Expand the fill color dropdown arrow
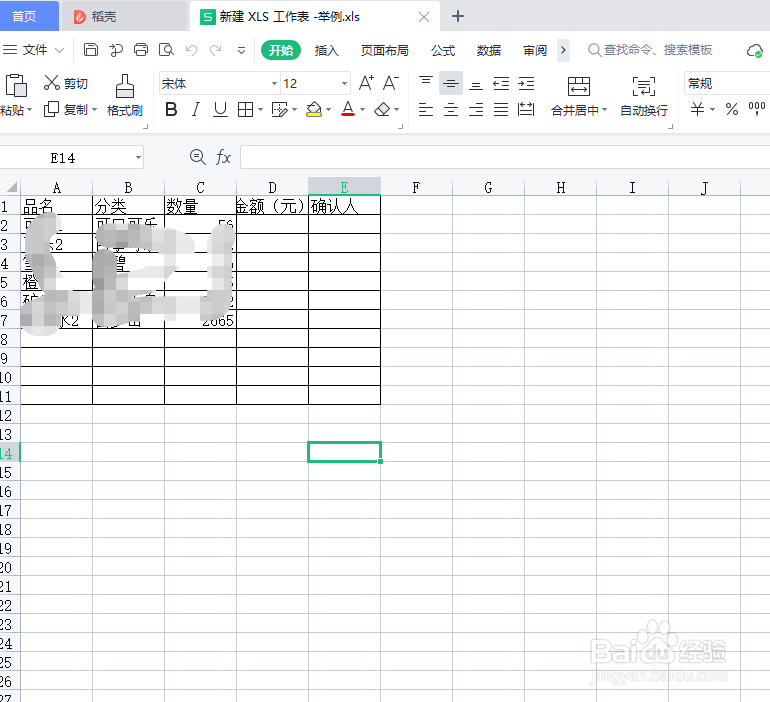Image resolution: width=770 pixels, height=702 pixels. pyautogui.click(x=329, y=109)
